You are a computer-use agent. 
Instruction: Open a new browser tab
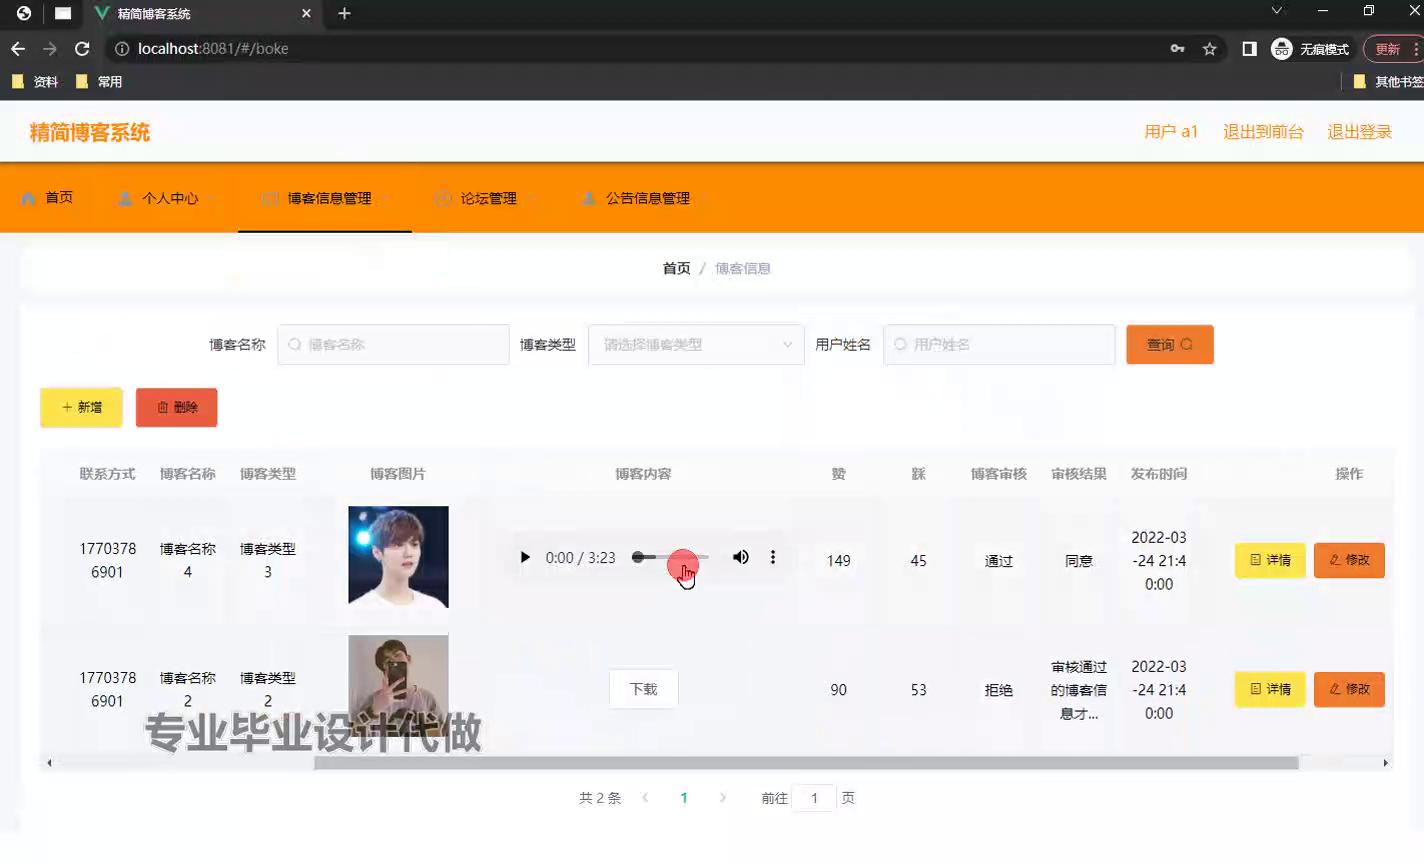click(x=344, y=13)
